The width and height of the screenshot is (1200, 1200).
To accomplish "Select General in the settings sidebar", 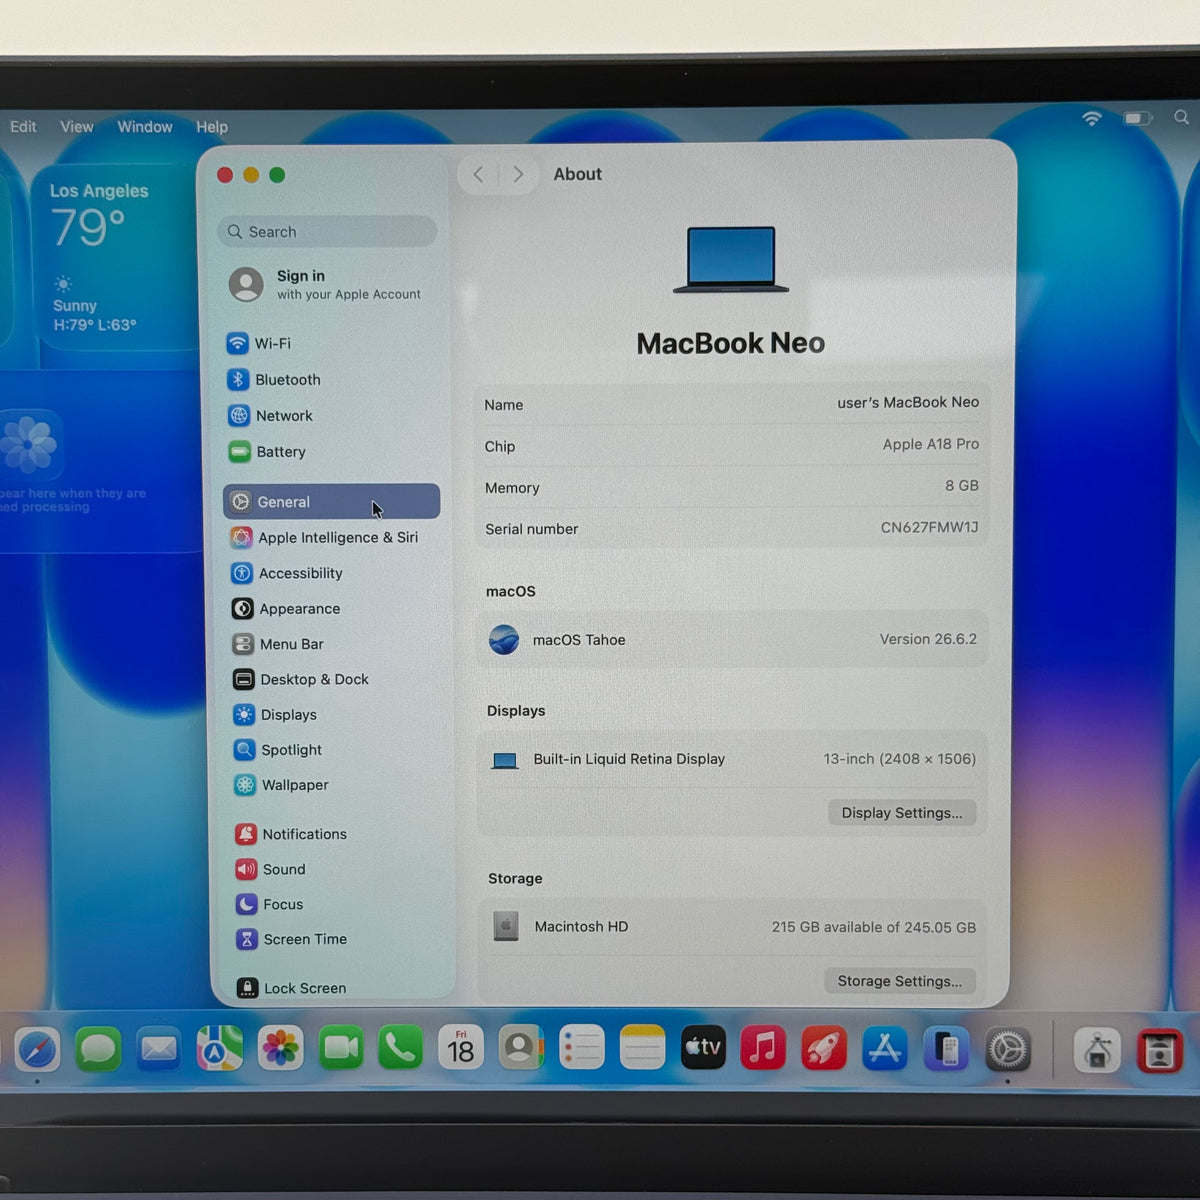I will pos(331,502).
